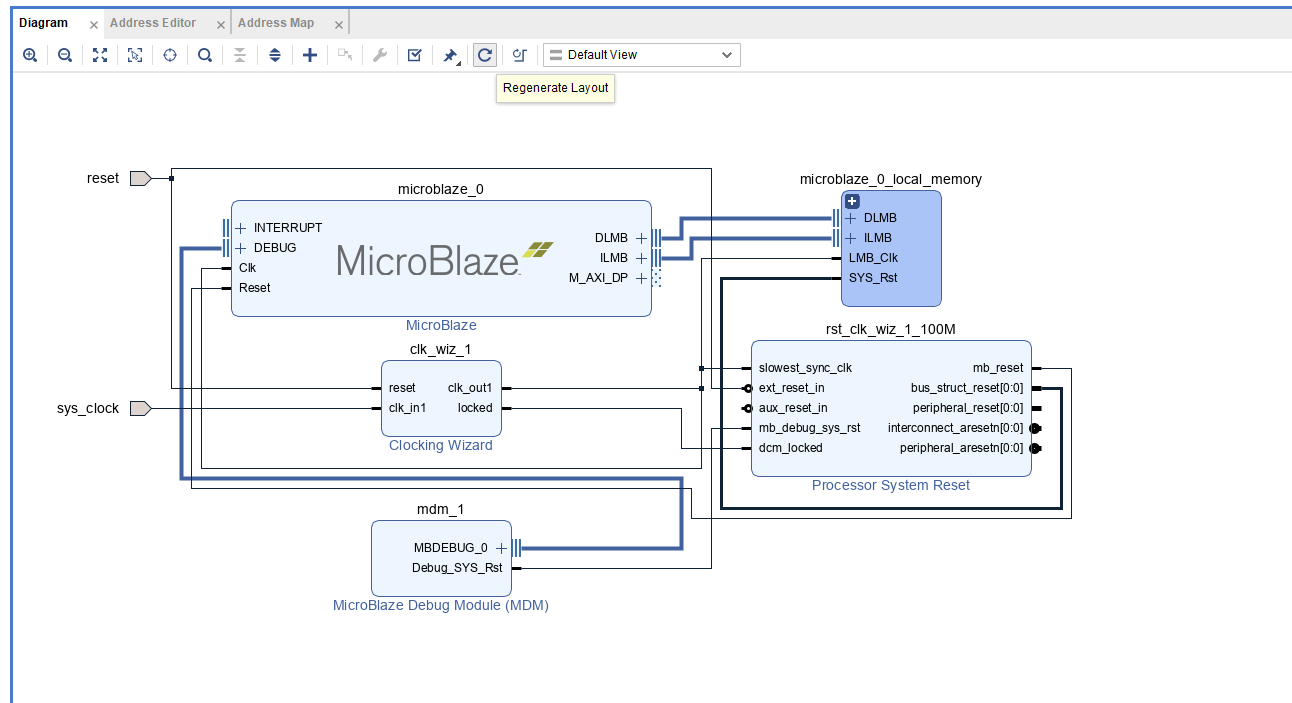This screenshot has height=703, width=1292.
Task: Click the Search magnifier icon in toolbar
Action: click(x=205, y=55)
